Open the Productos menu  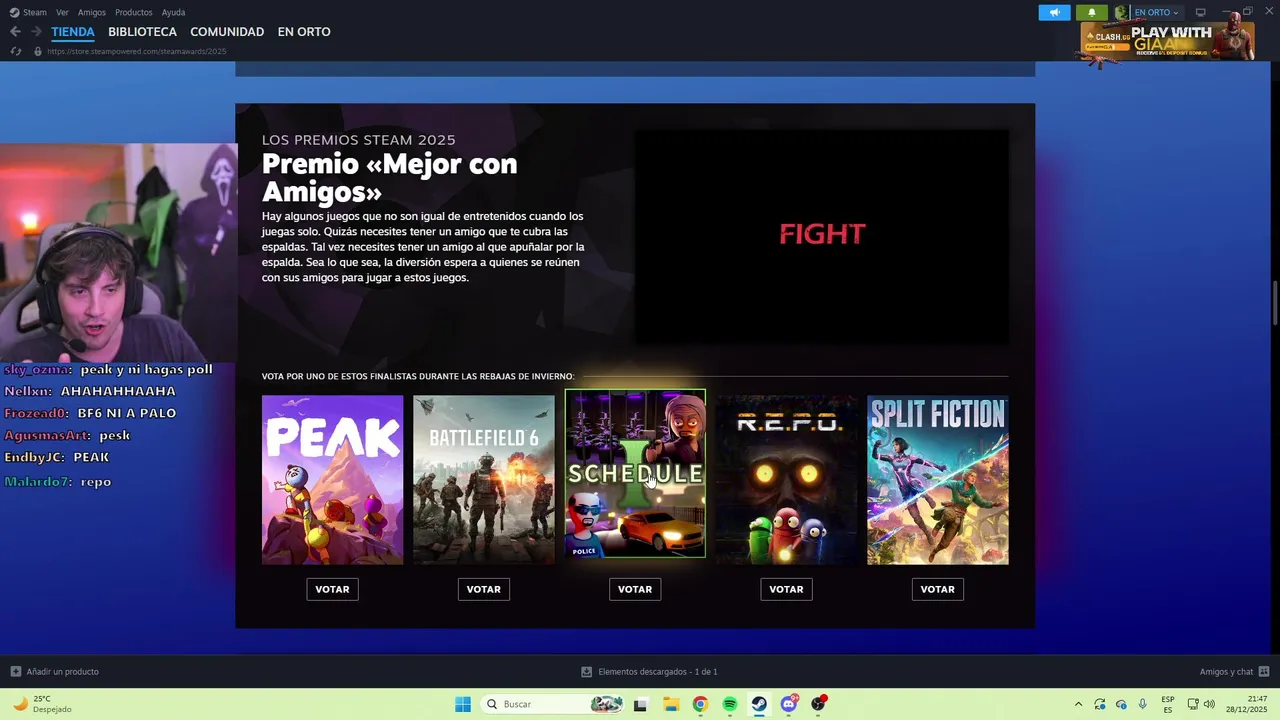click(134, 12)
